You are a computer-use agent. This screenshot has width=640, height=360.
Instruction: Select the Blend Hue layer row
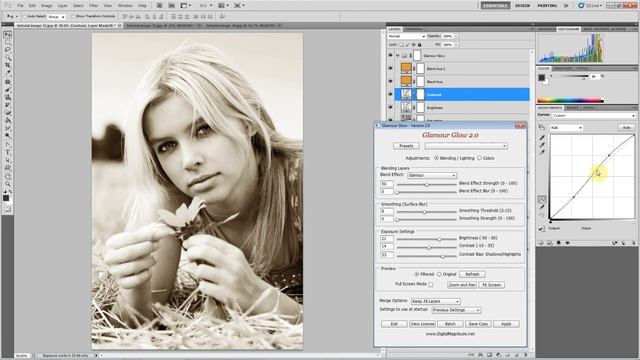tap(462, 82)
